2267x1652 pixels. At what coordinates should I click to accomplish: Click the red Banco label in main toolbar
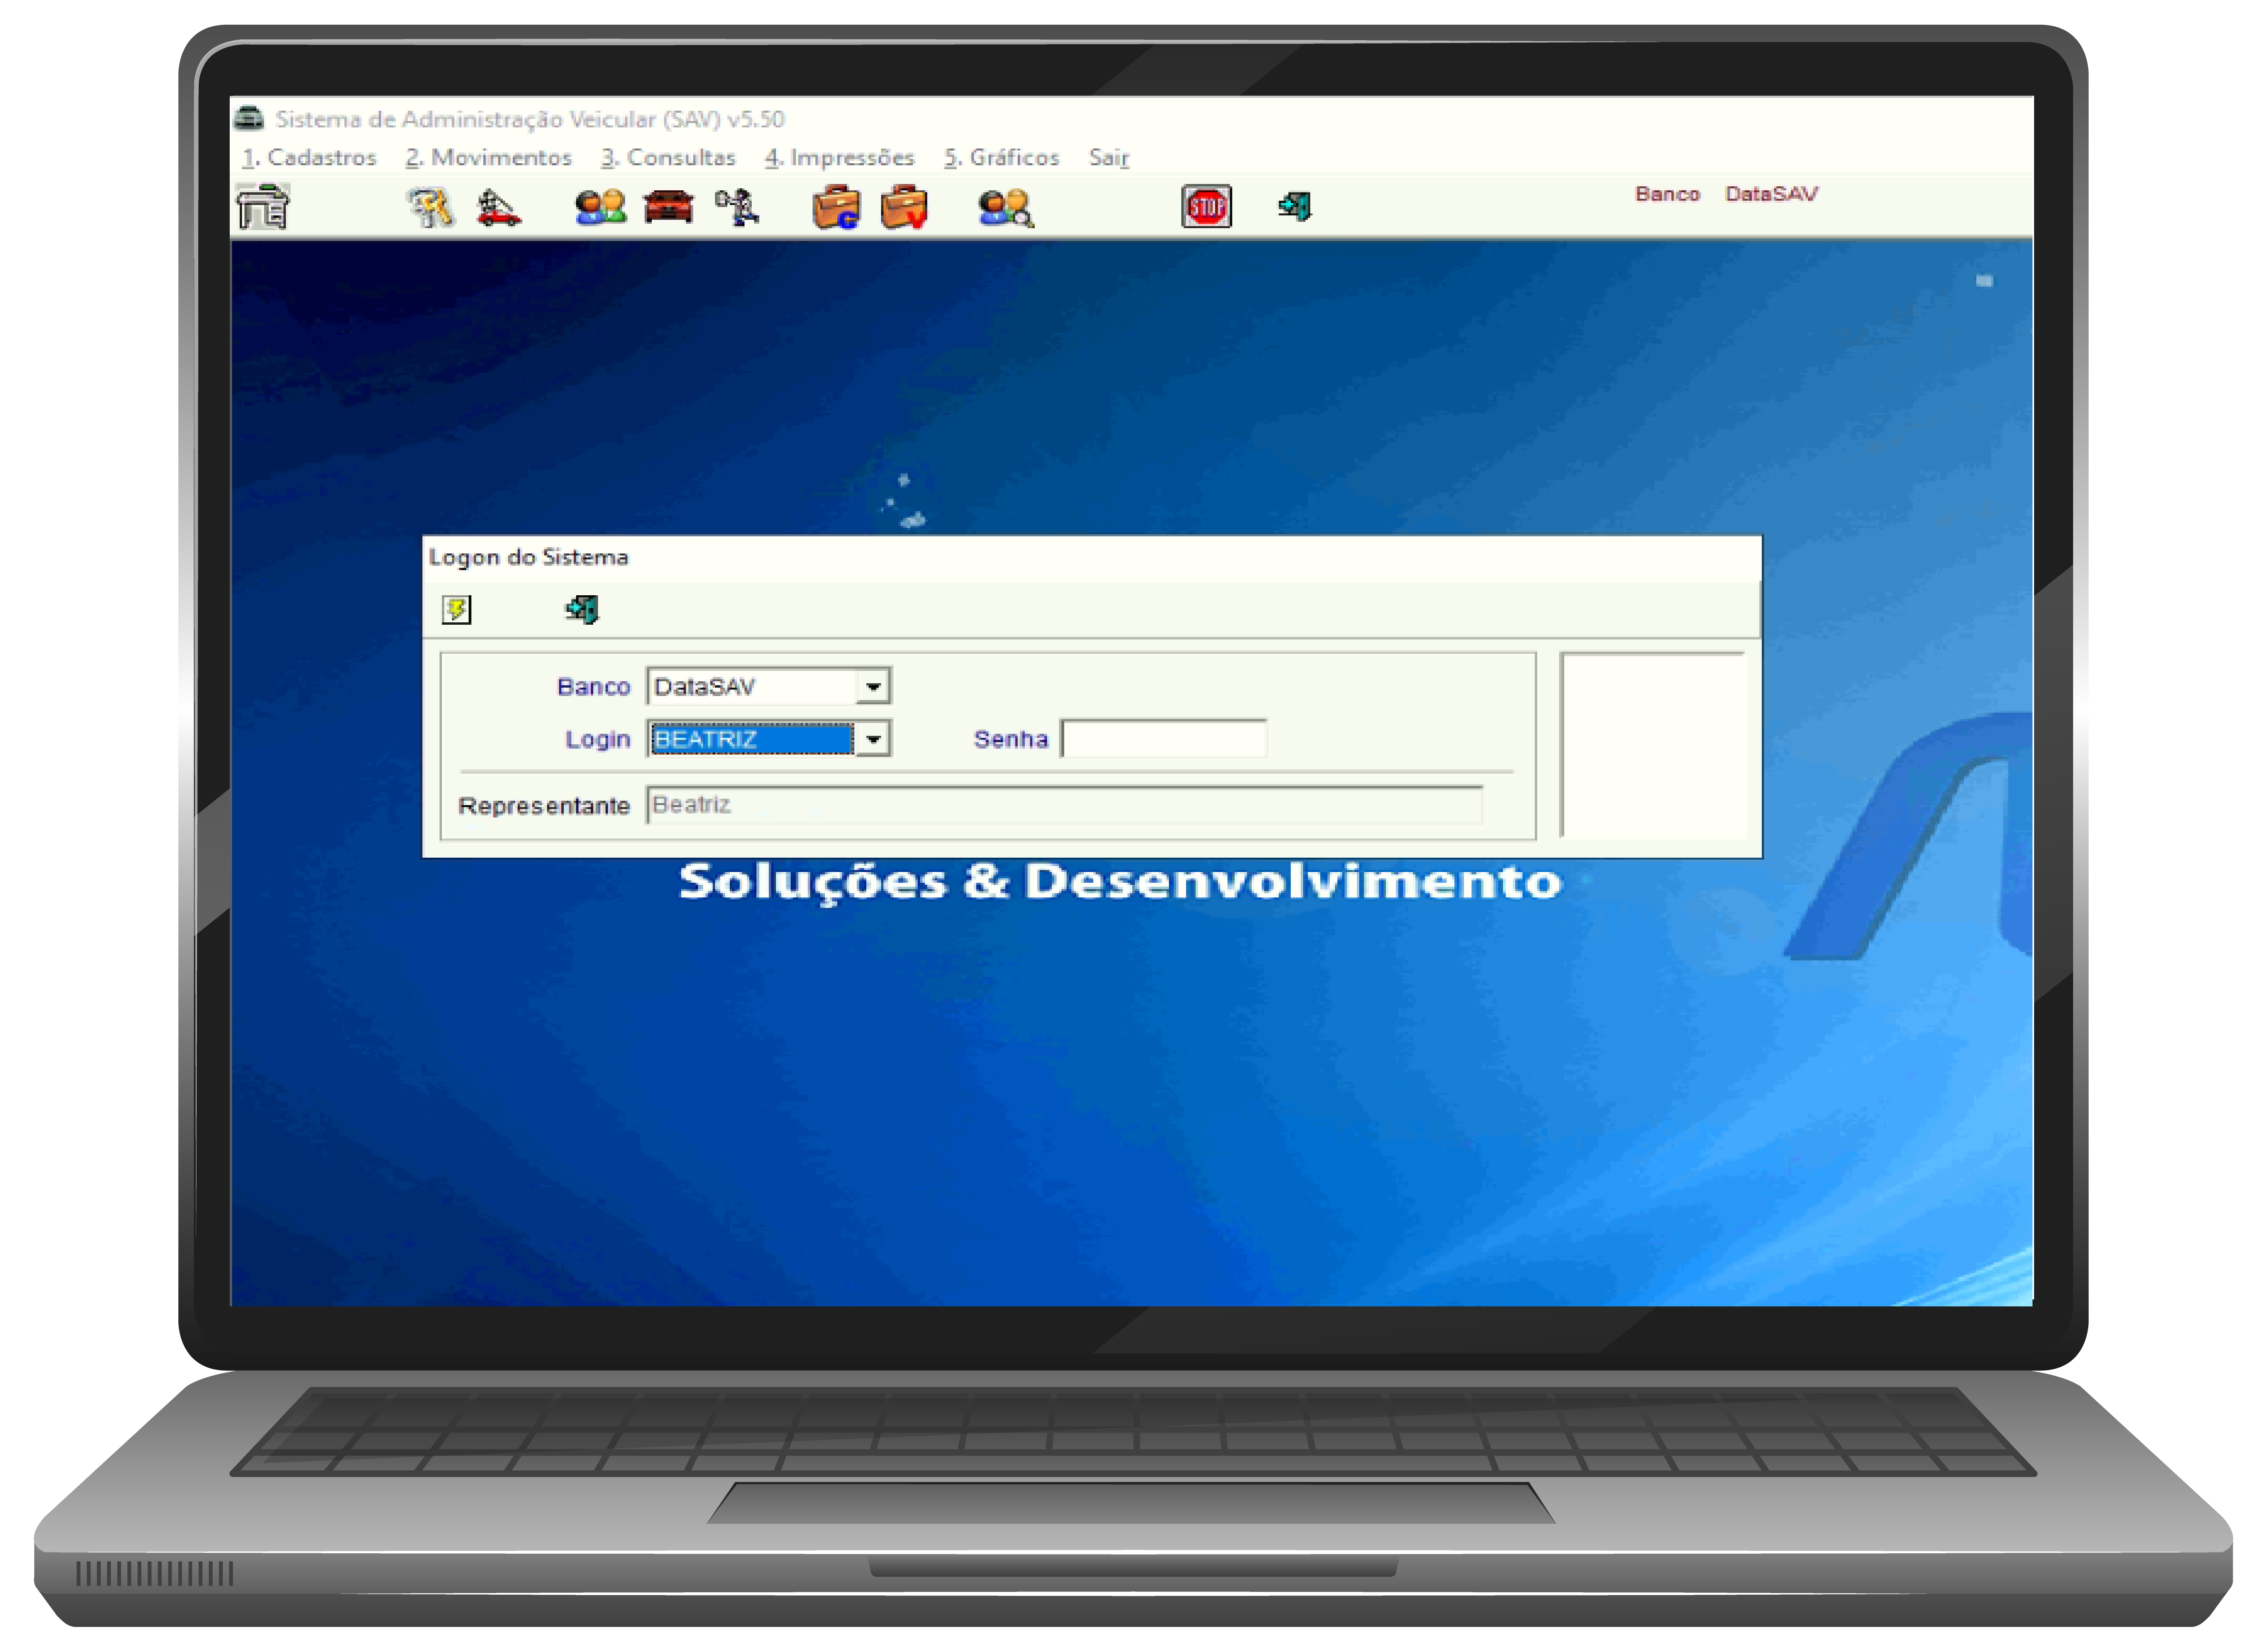(x=1668, y=194)
